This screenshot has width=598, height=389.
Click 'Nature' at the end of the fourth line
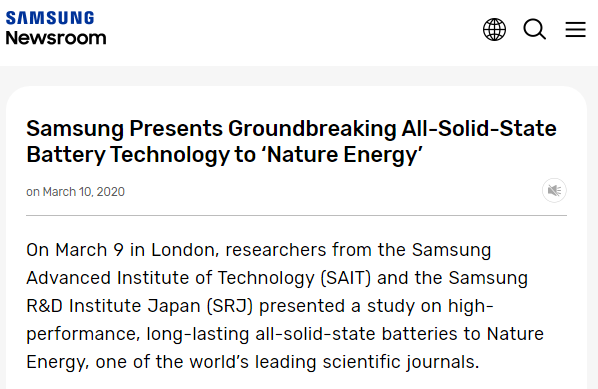pyautogui.click(x=515, y=334)
